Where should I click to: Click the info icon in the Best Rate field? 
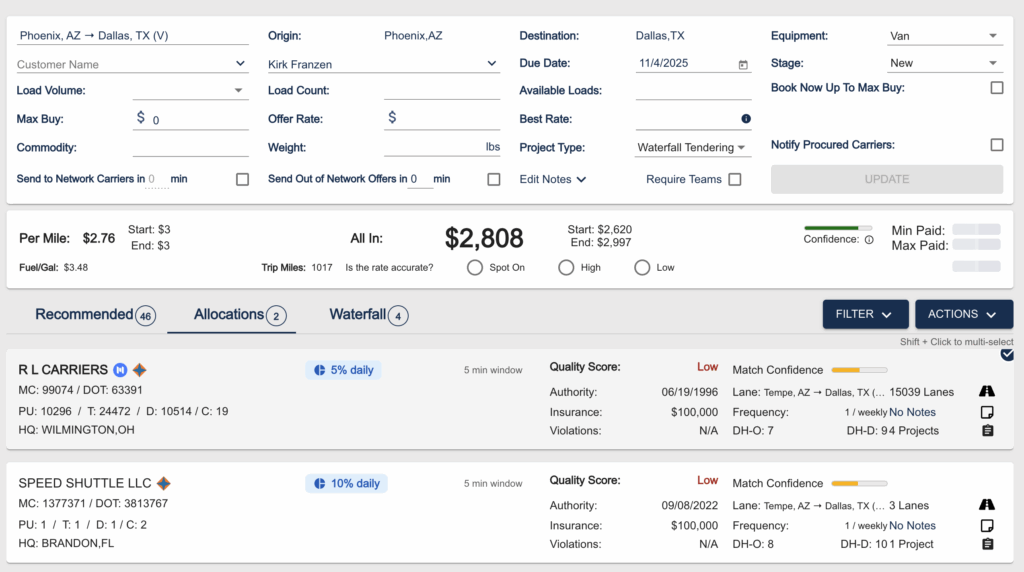pos(745,119)
